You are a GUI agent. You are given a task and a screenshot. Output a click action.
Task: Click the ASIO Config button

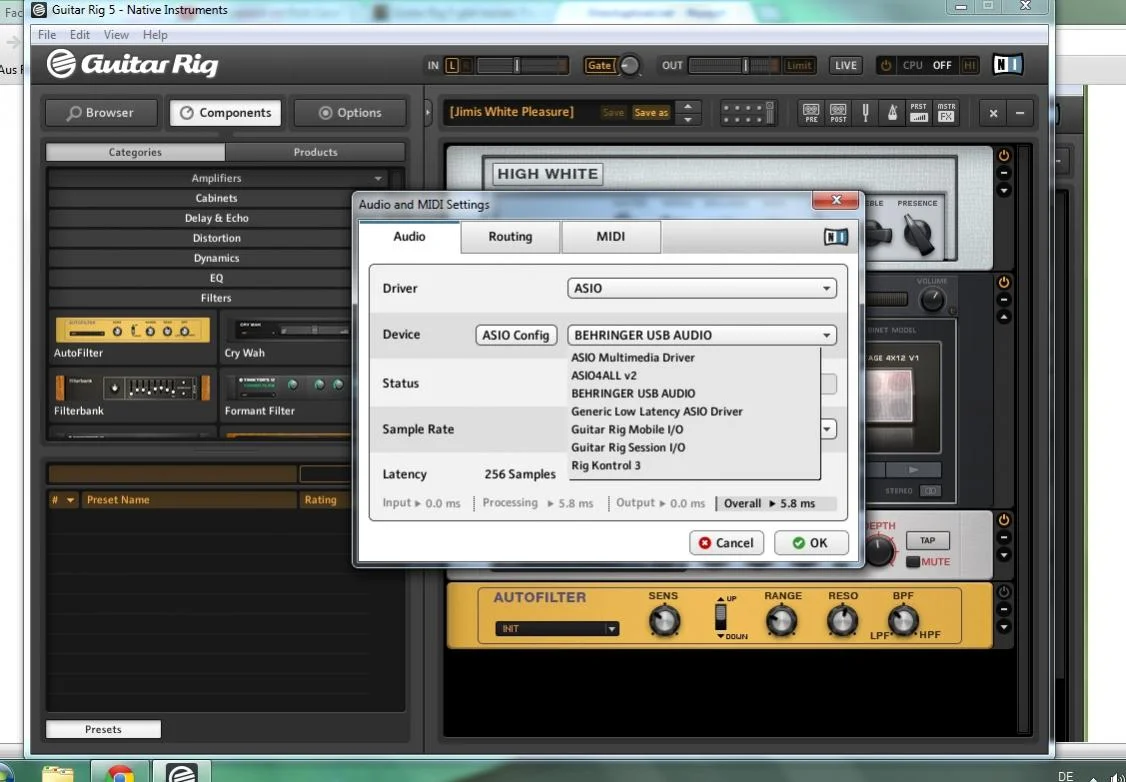pos(516,335)
